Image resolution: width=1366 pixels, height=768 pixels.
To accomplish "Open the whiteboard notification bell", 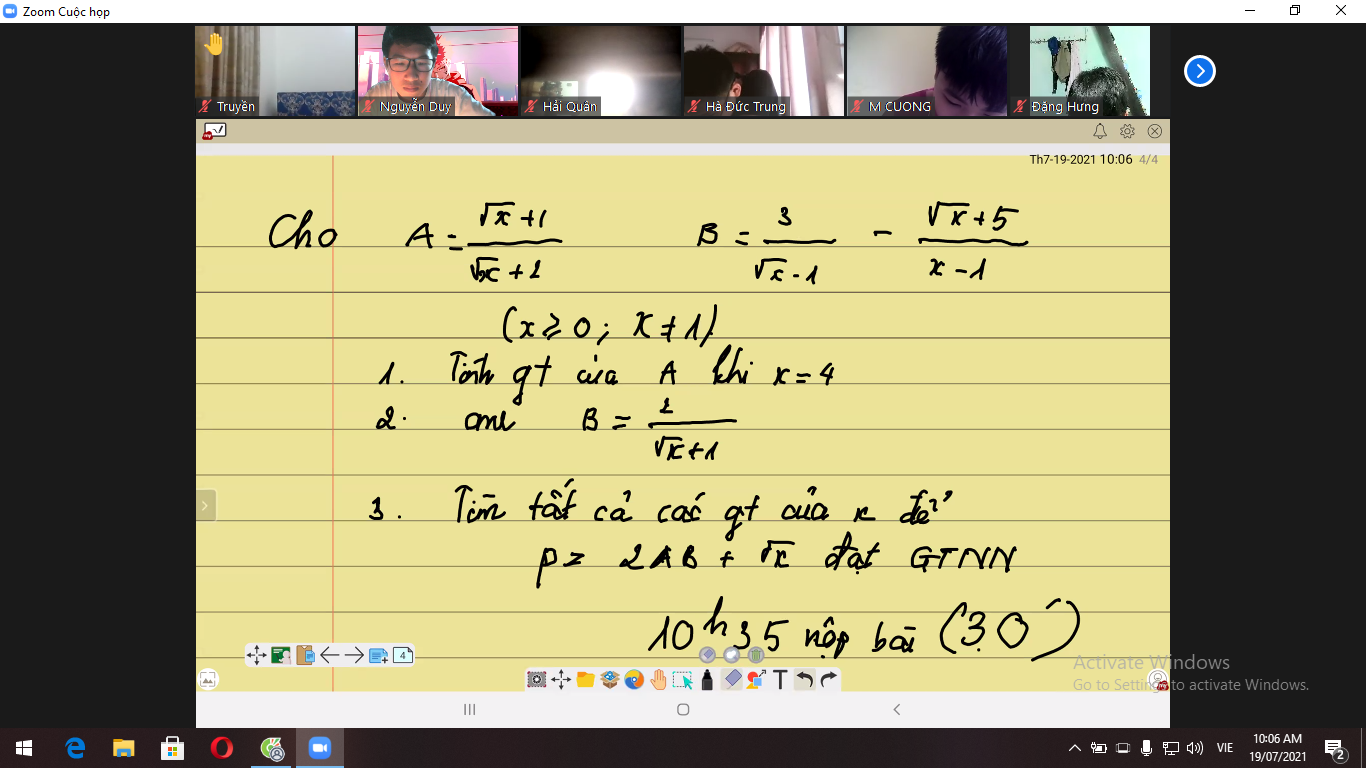I will click(x=1100, y=131).
